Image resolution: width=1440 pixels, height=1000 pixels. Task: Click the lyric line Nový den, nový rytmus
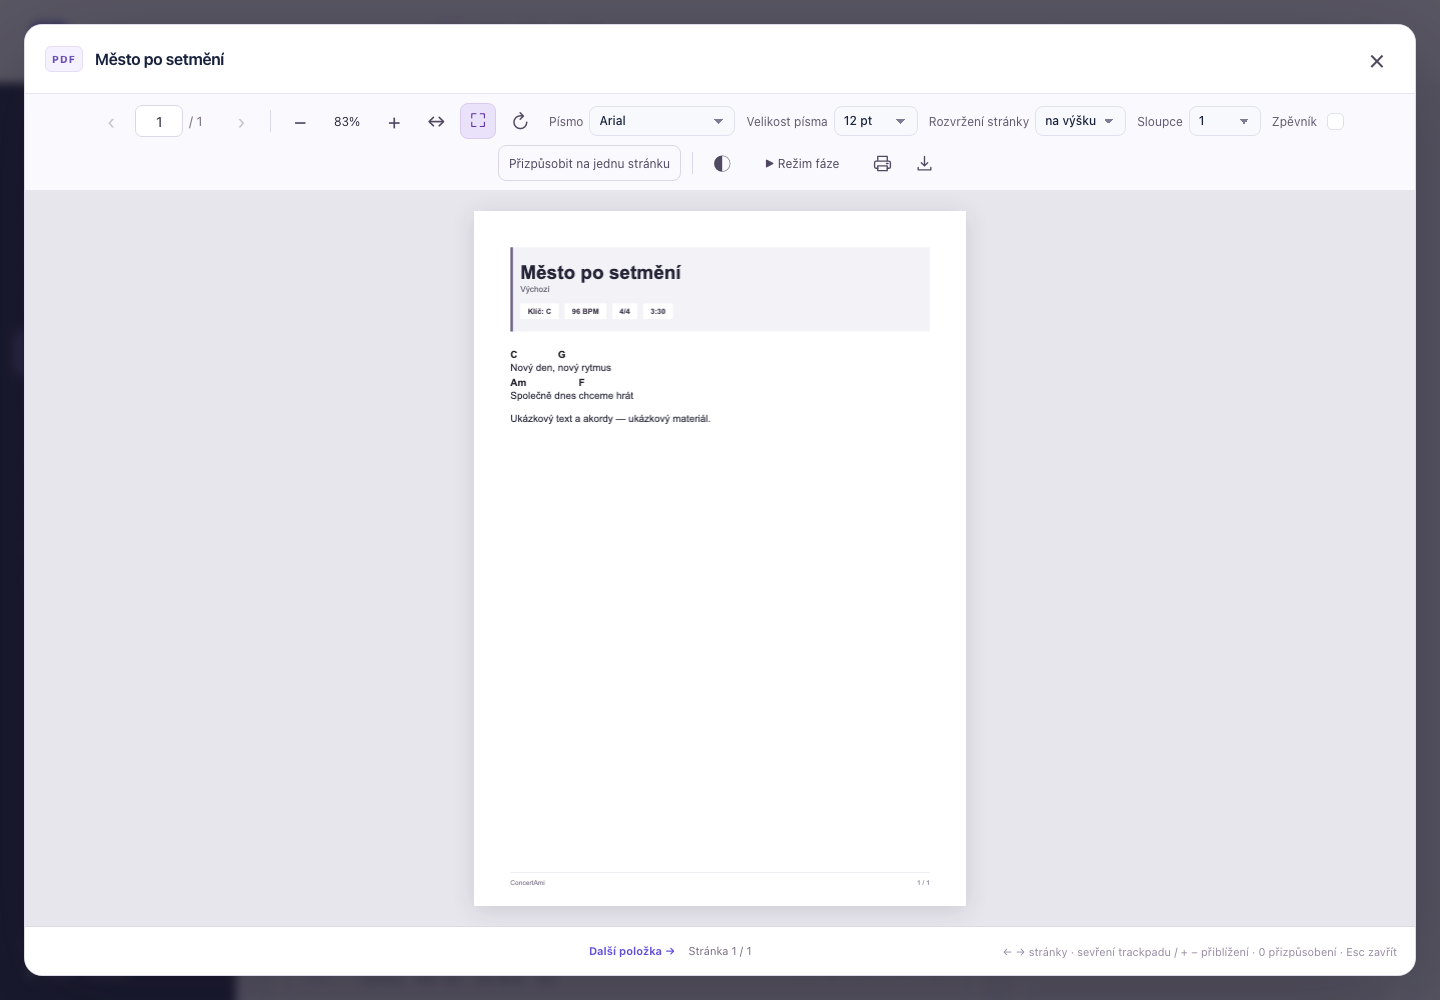coord(561,368)
